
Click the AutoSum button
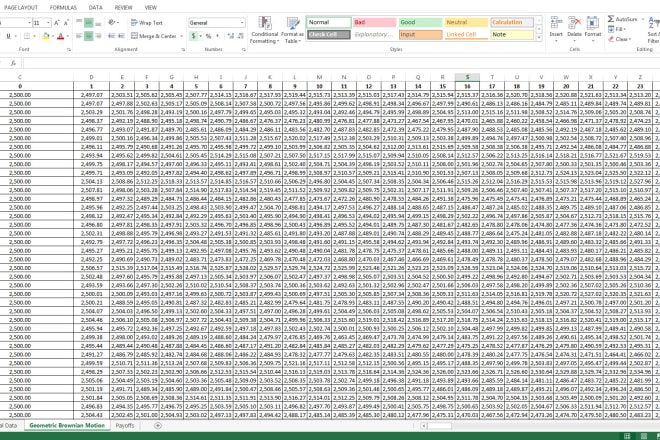tap(626, 19)
